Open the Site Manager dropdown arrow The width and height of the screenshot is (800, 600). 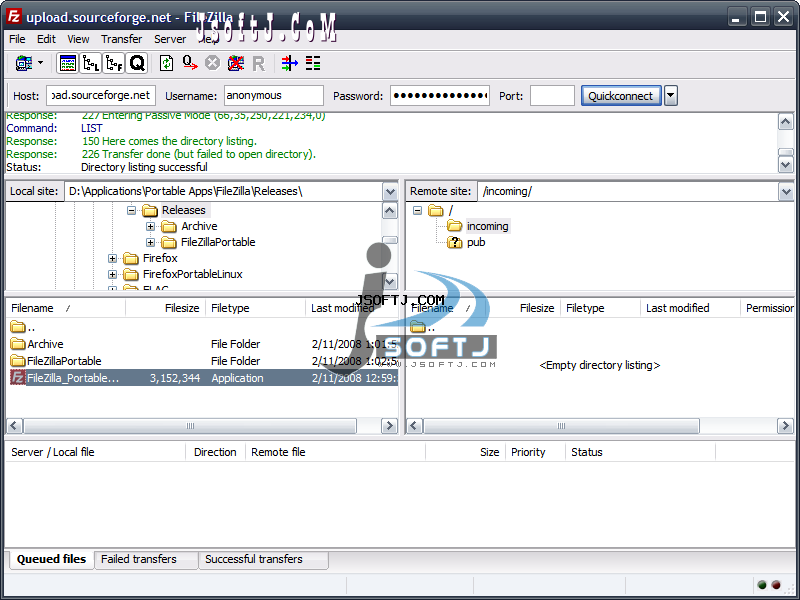pos(40,63)
